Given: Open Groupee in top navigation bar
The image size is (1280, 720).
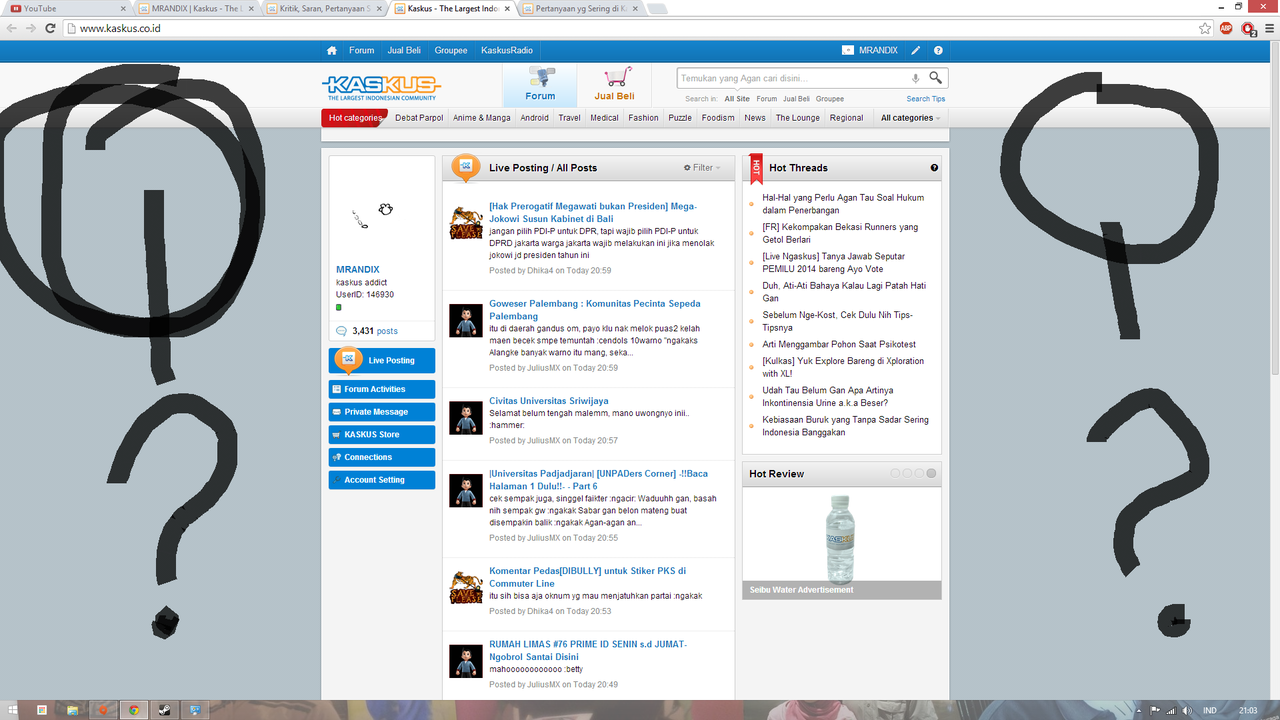Looking at the screenshot, I should 451,50.
